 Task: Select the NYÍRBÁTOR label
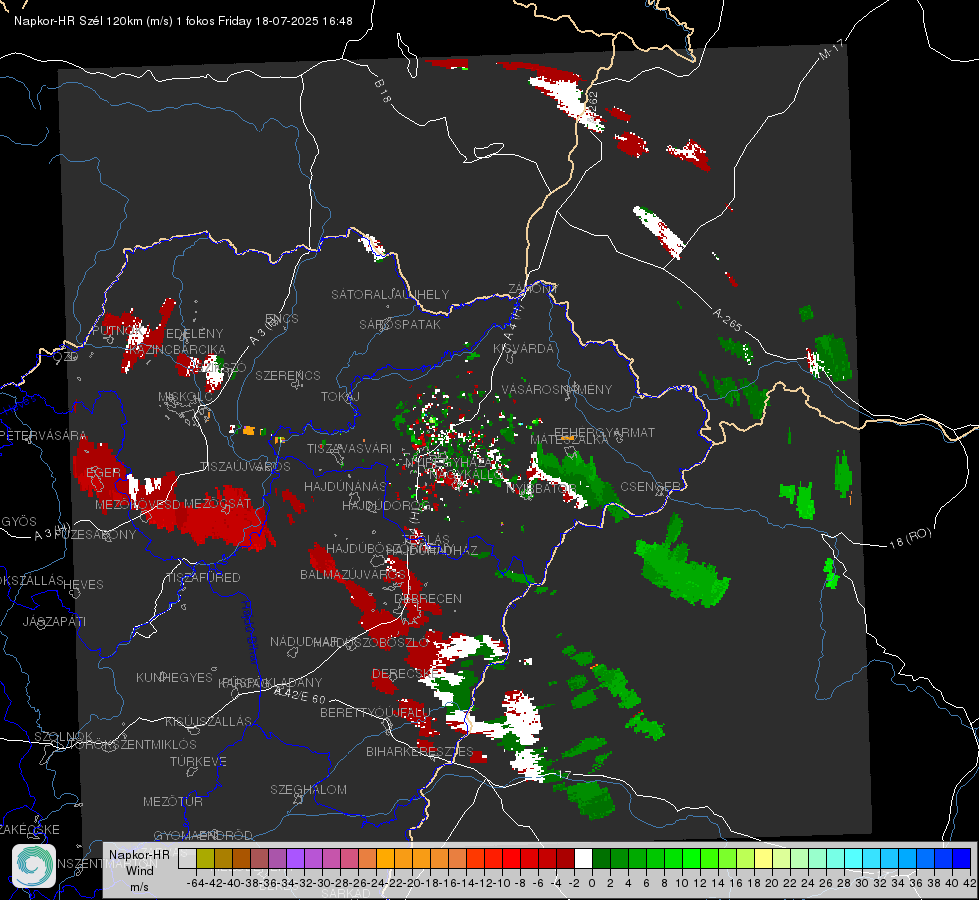click(x=541, y=488)
